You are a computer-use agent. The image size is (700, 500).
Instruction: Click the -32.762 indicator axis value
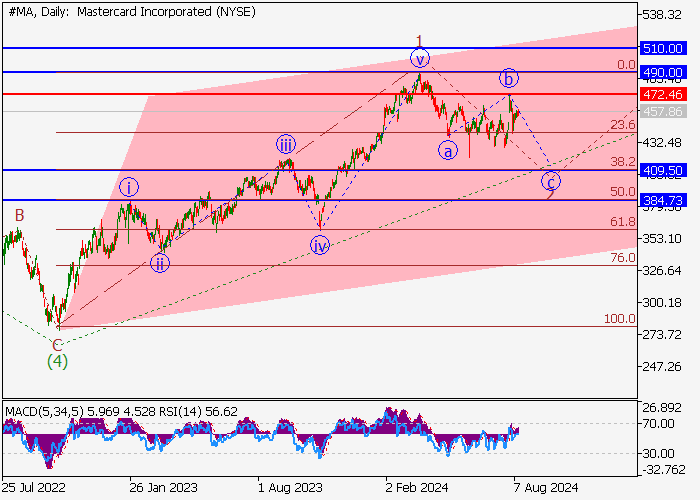662,470
